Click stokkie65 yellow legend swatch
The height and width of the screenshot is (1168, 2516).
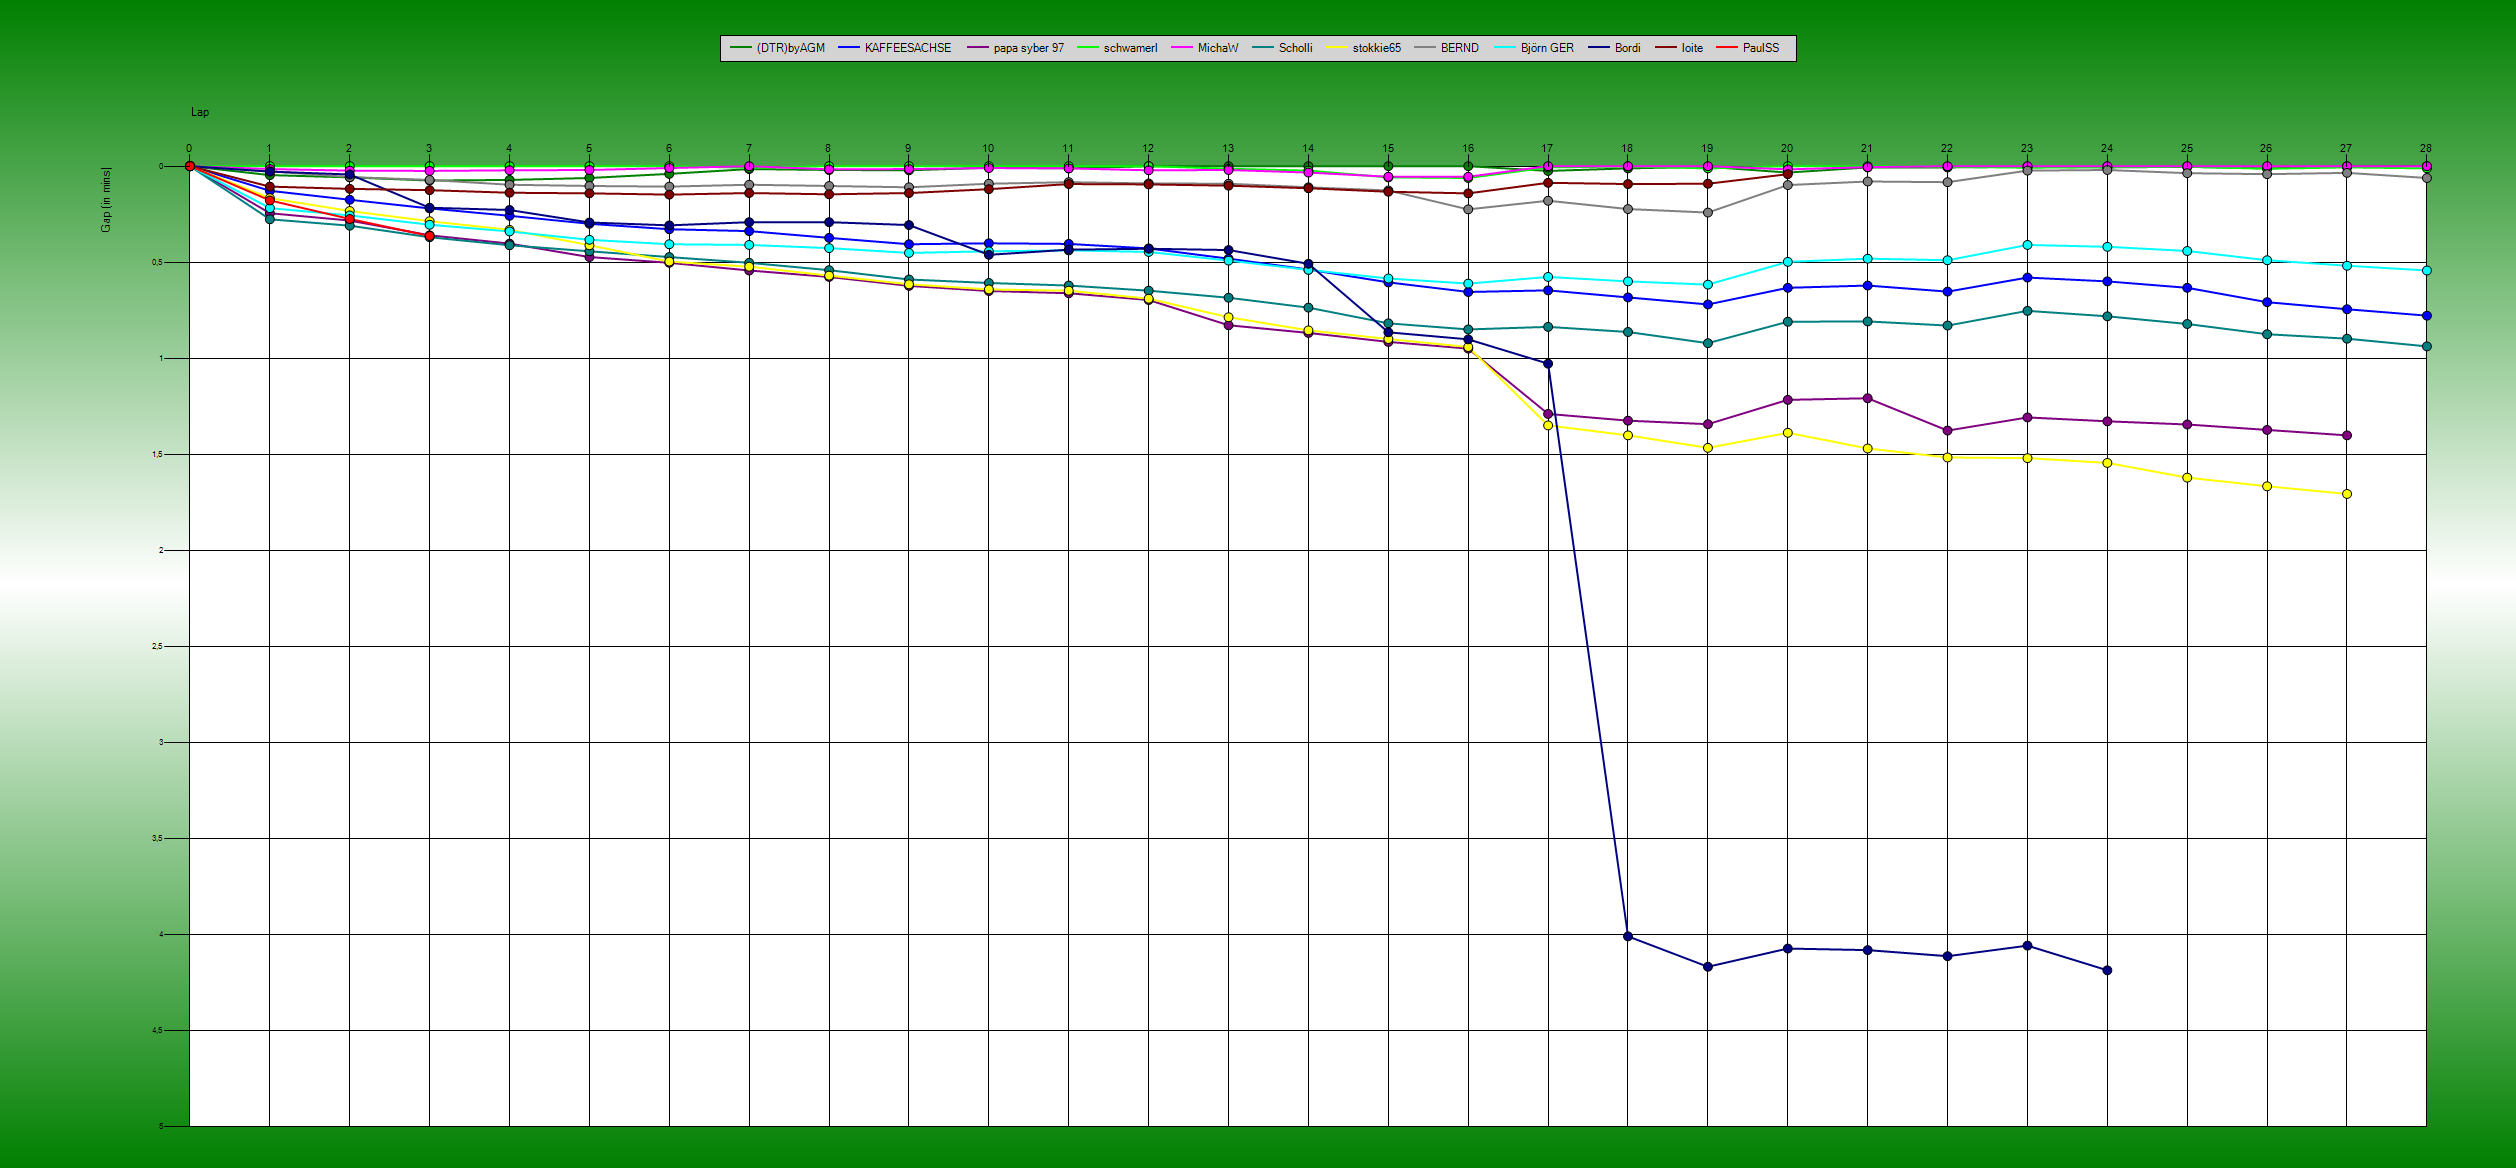pos(1337,48)
